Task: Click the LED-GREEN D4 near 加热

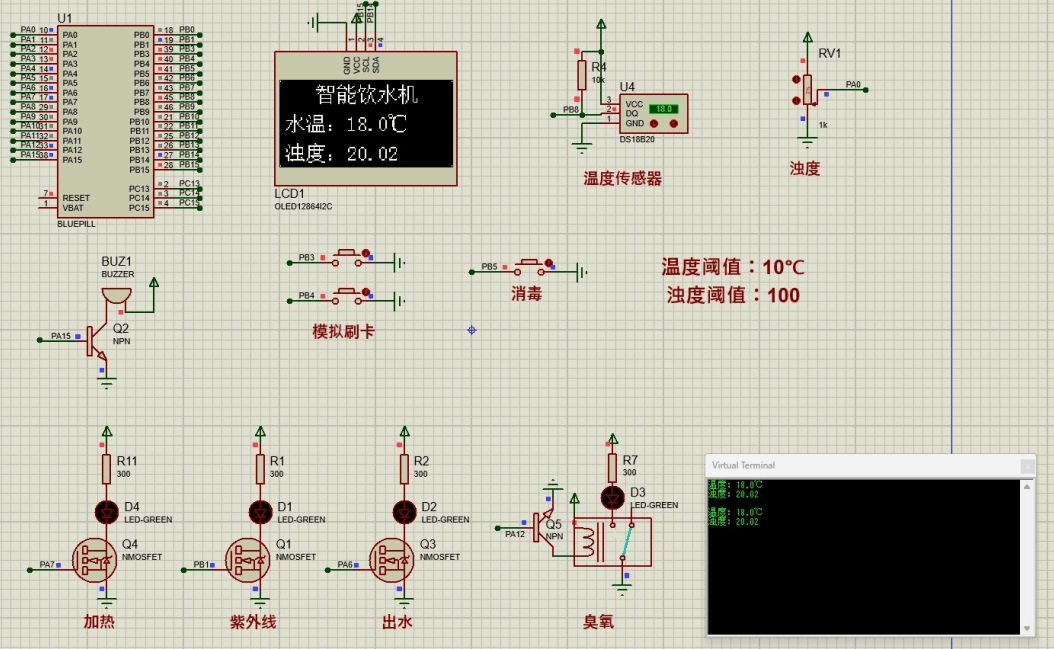Action: 105,512
